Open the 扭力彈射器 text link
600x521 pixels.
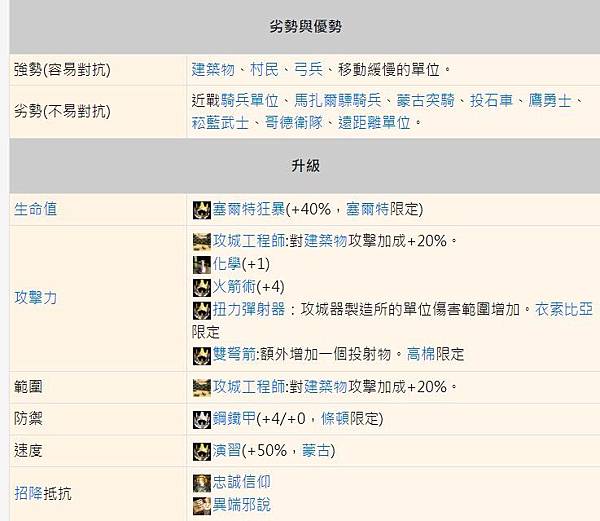[249, 309]
